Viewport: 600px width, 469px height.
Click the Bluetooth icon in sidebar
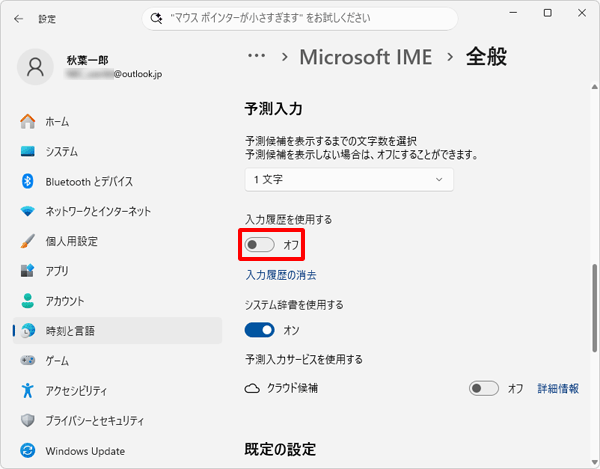pyautogui.click(x=28, y=181)
